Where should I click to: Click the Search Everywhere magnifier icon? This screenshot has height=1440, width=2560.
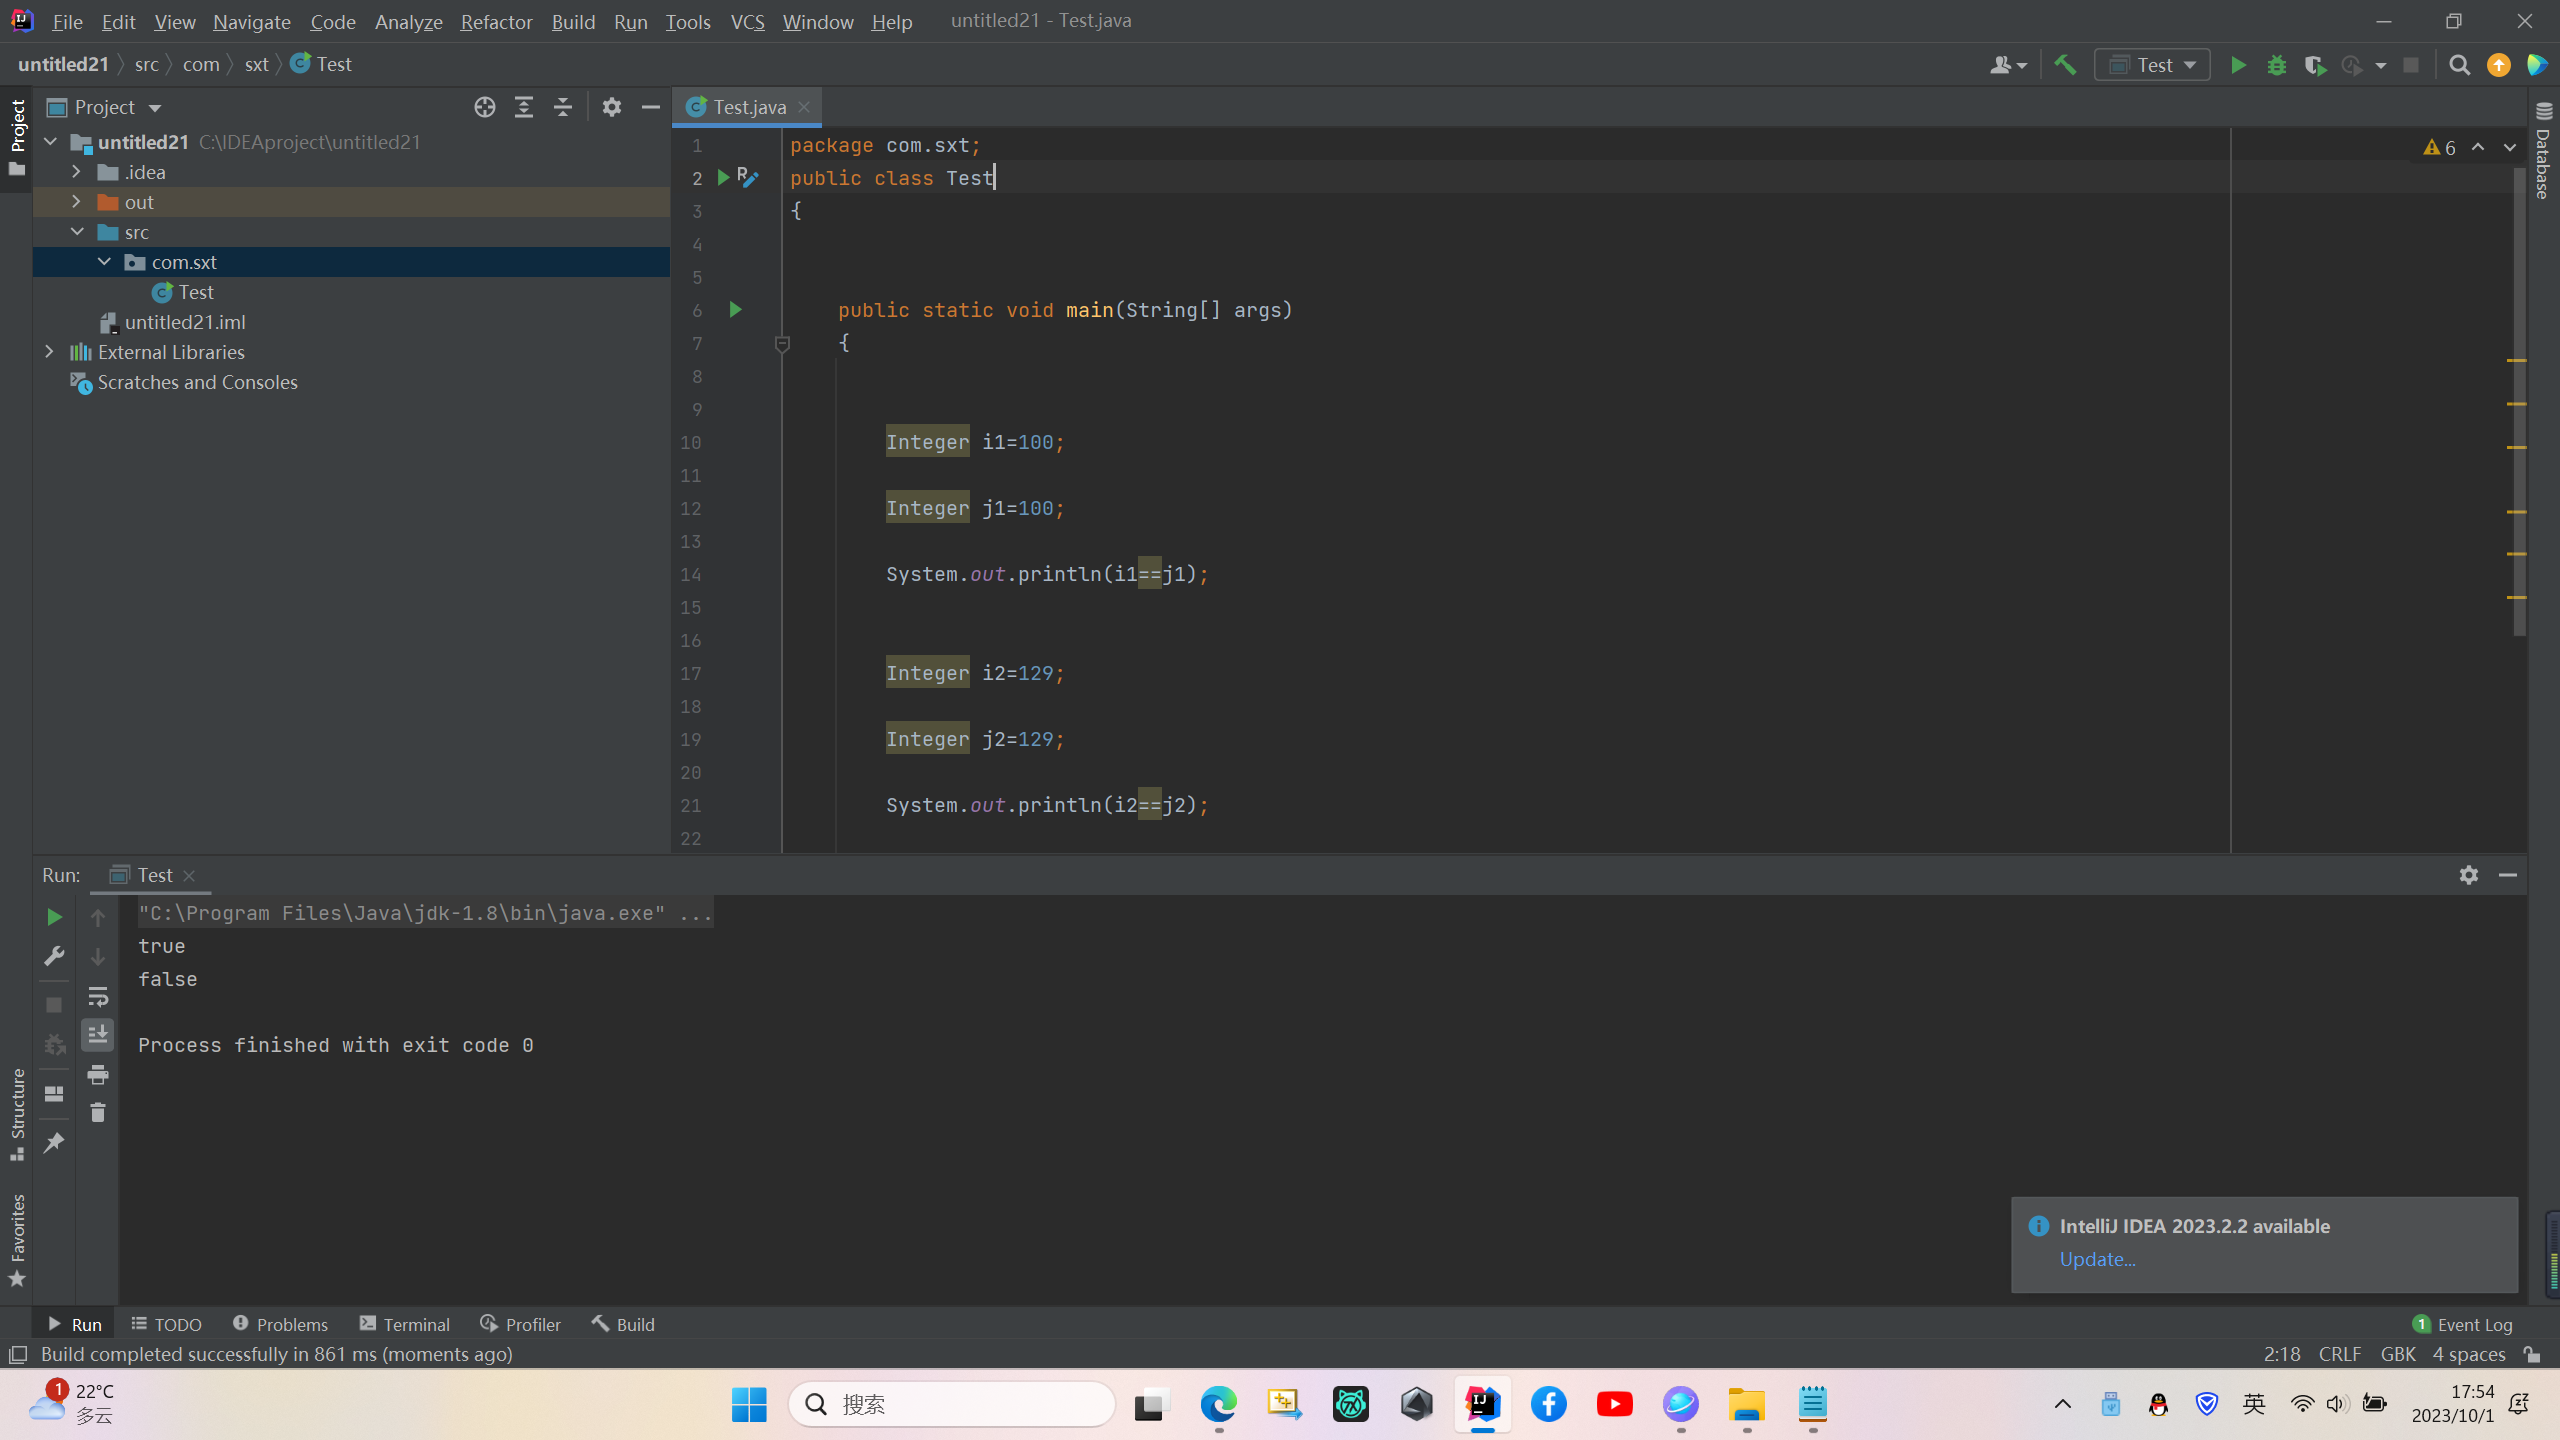tap(2459, 65)
